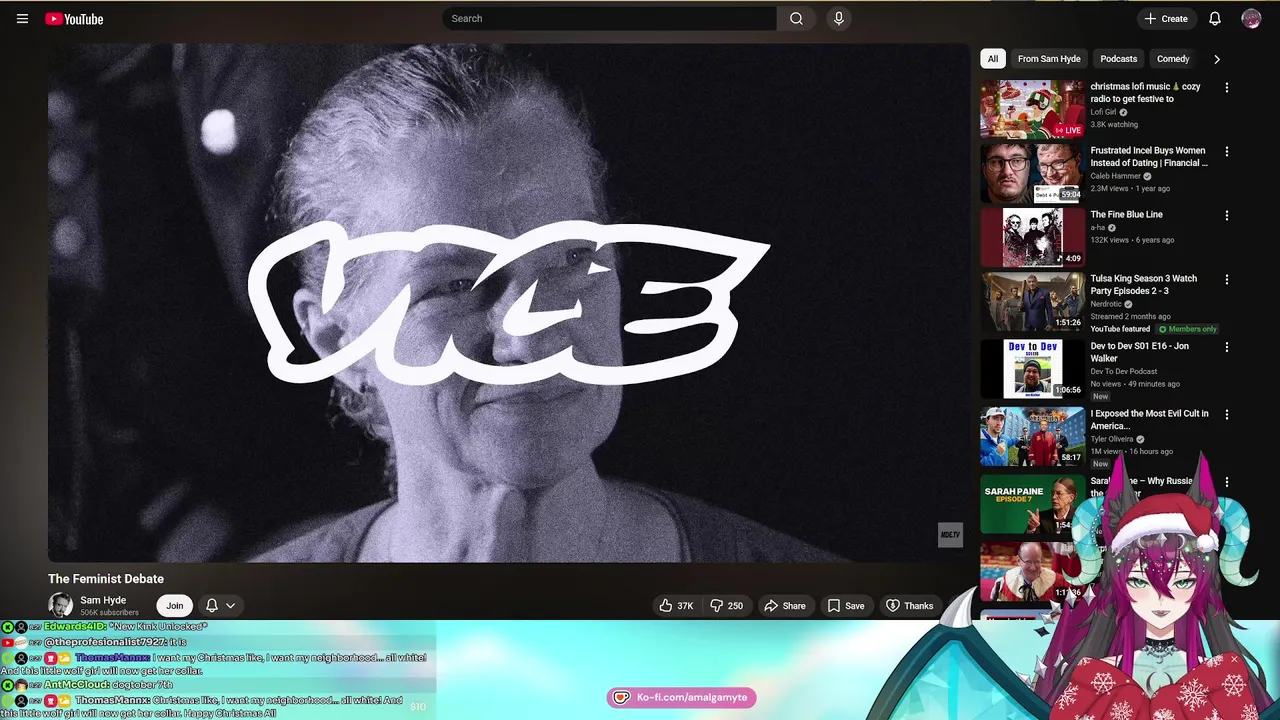Open I Exposed the Most Evil Cult title
The image size is (1280, 720).
tap(1149, 420)
